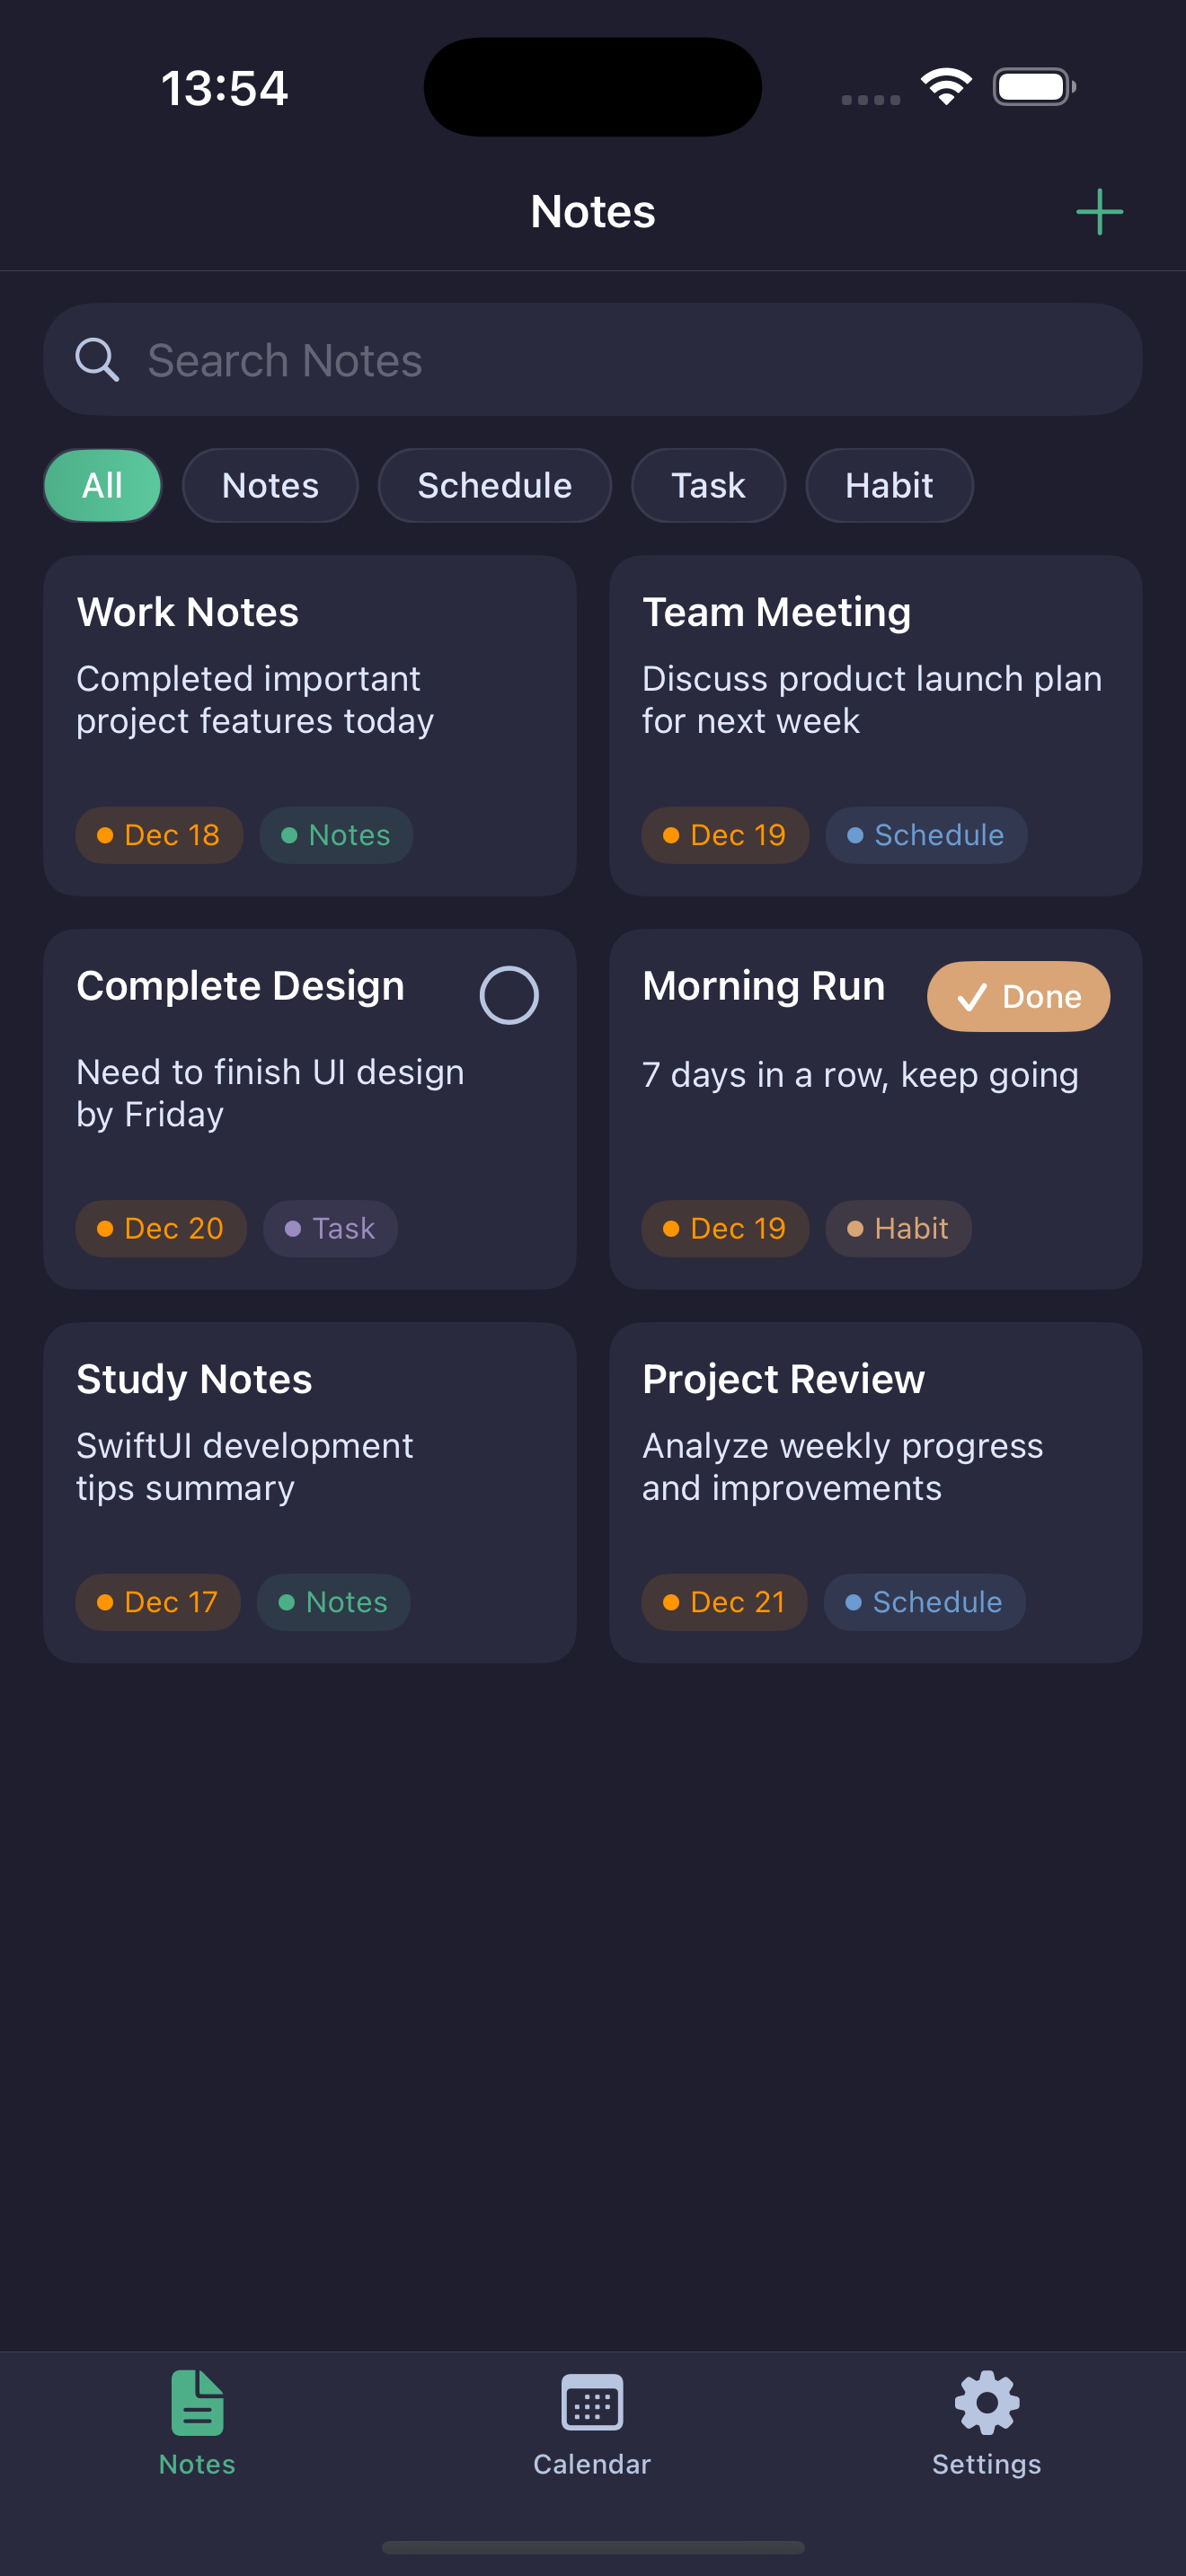Image resolution: width=1186 pixels, height=2576 pixels.
Task: Open the Settings gear icon
Action: [x=986, y=2402]
